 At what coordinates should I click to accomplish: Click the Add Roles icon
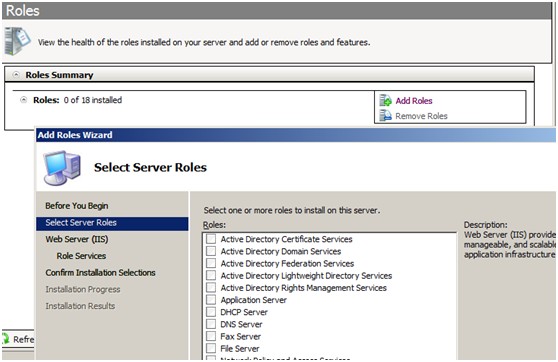[x=385, y=100]
